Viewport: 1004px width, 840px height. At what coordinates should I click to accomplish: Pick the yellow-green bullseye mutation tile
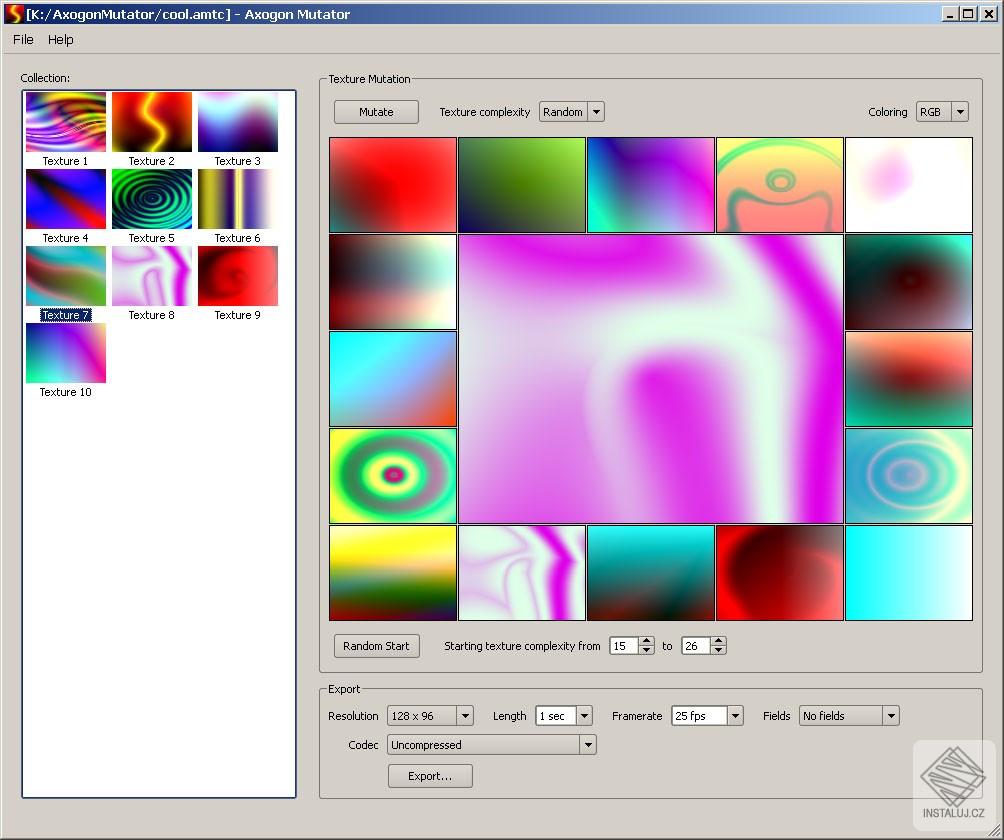393,476
